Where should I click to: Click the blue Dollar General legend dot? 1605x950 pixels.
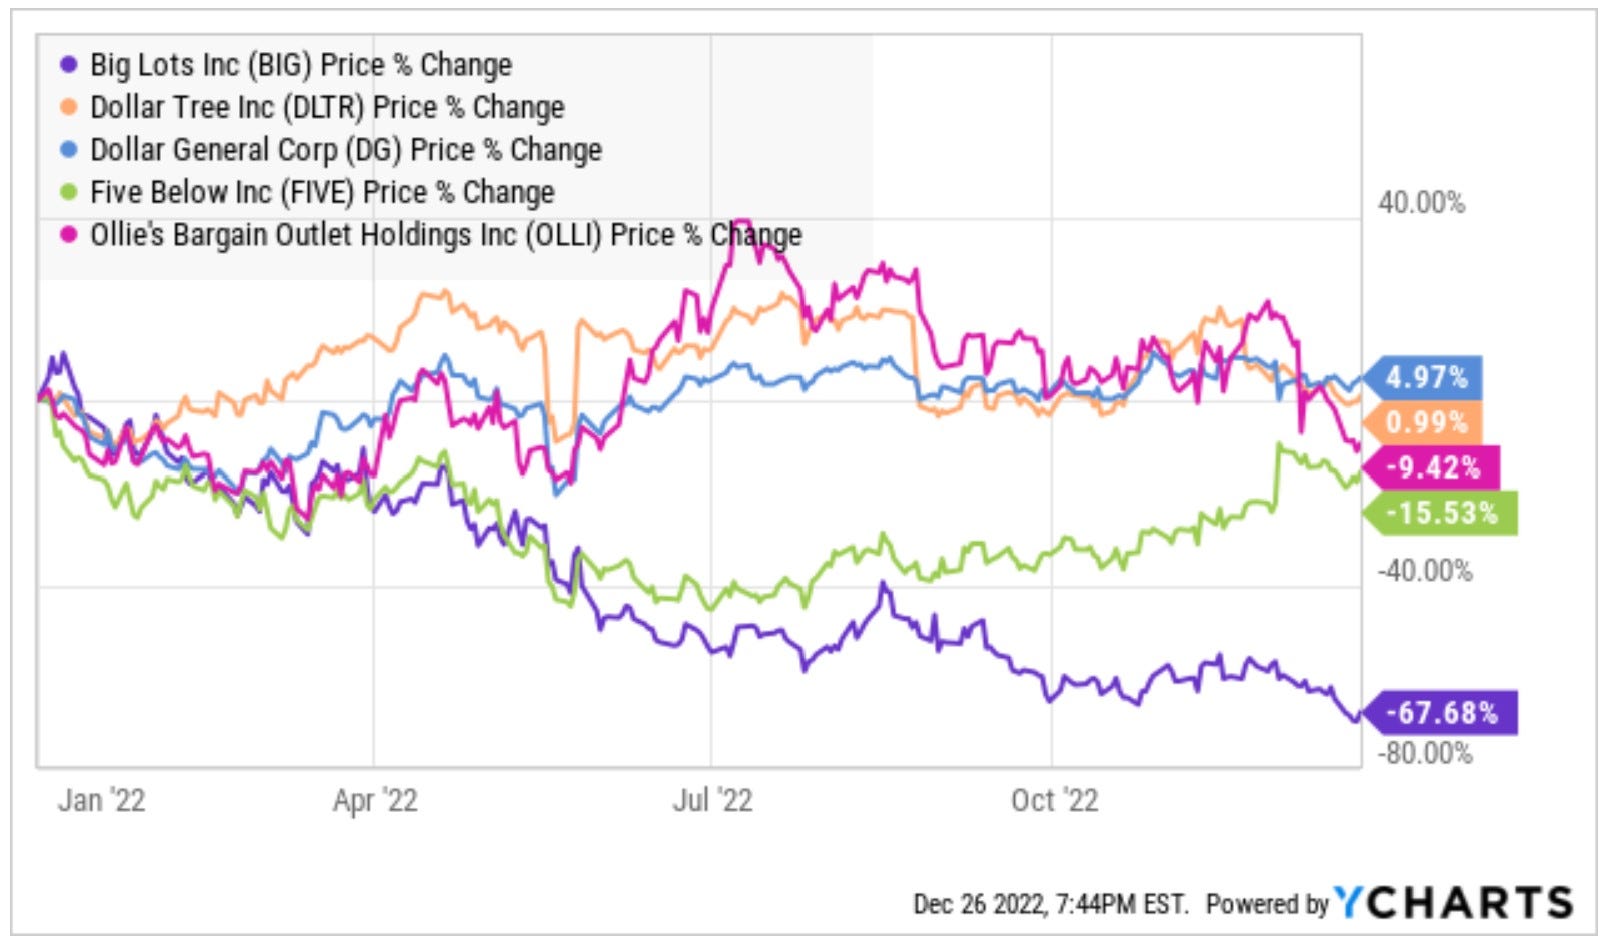tap(68, 150)
